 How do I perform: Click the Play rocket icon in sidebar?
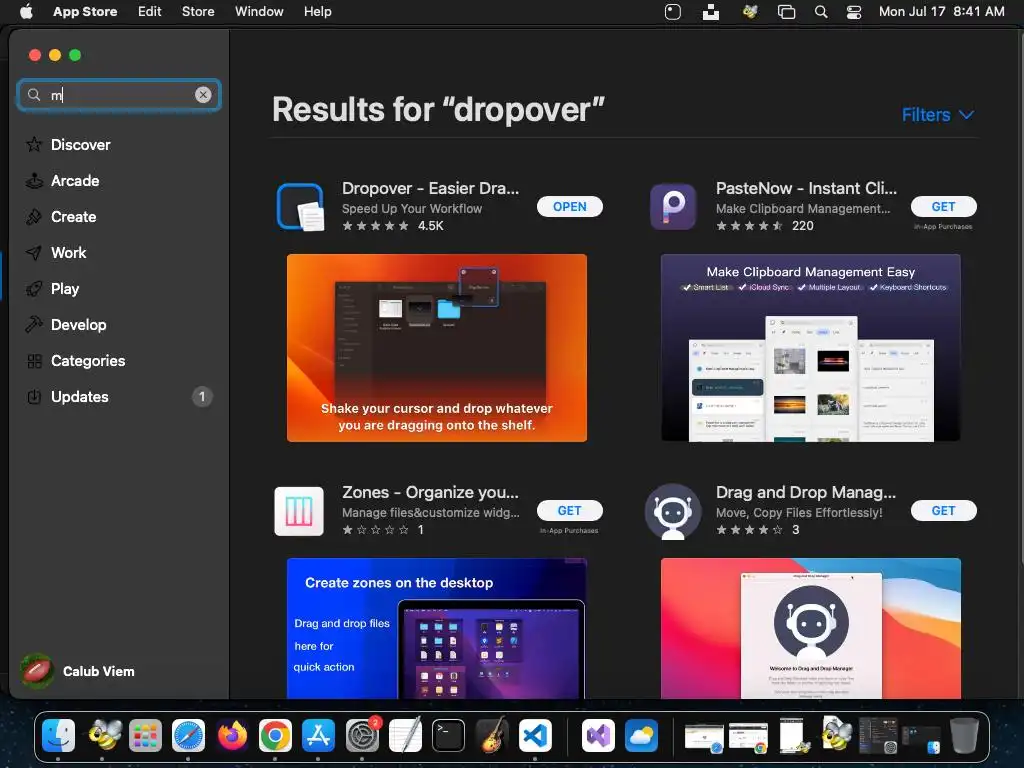(x=34, y=289)
